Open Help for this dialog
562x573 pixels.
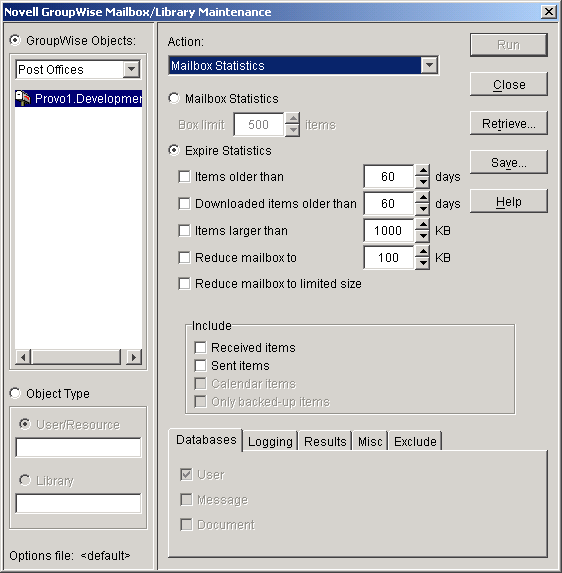pyautogui.click(x=509, y=202)
